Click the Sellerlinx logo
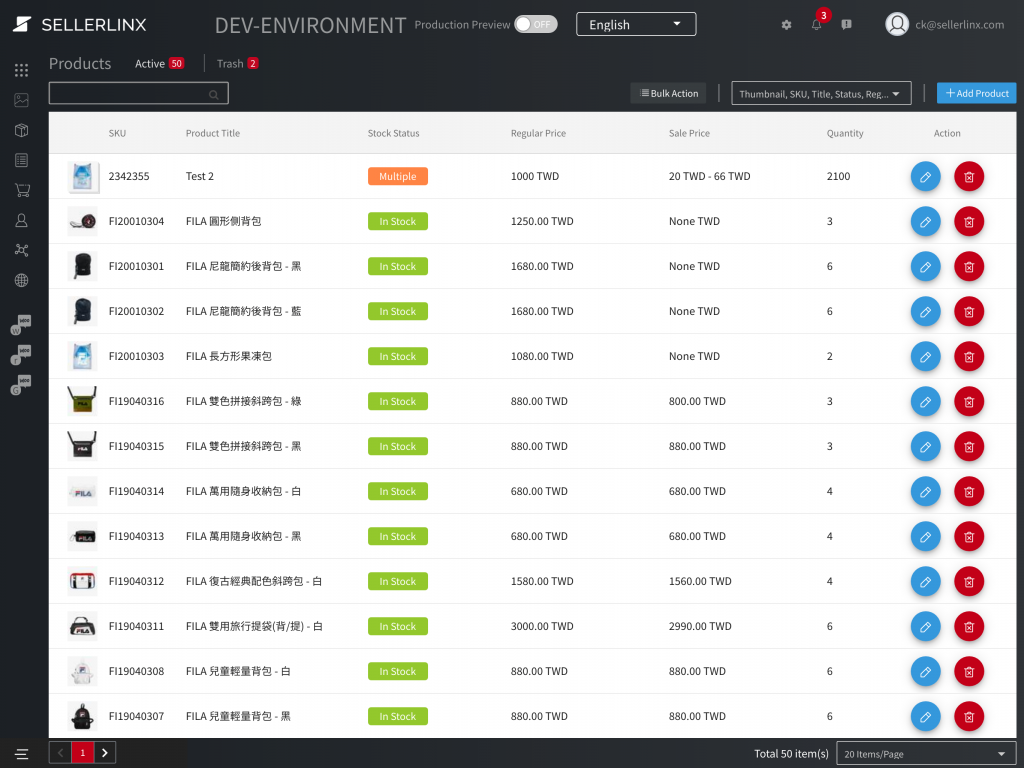1024x768 pixels. point(79,25)
